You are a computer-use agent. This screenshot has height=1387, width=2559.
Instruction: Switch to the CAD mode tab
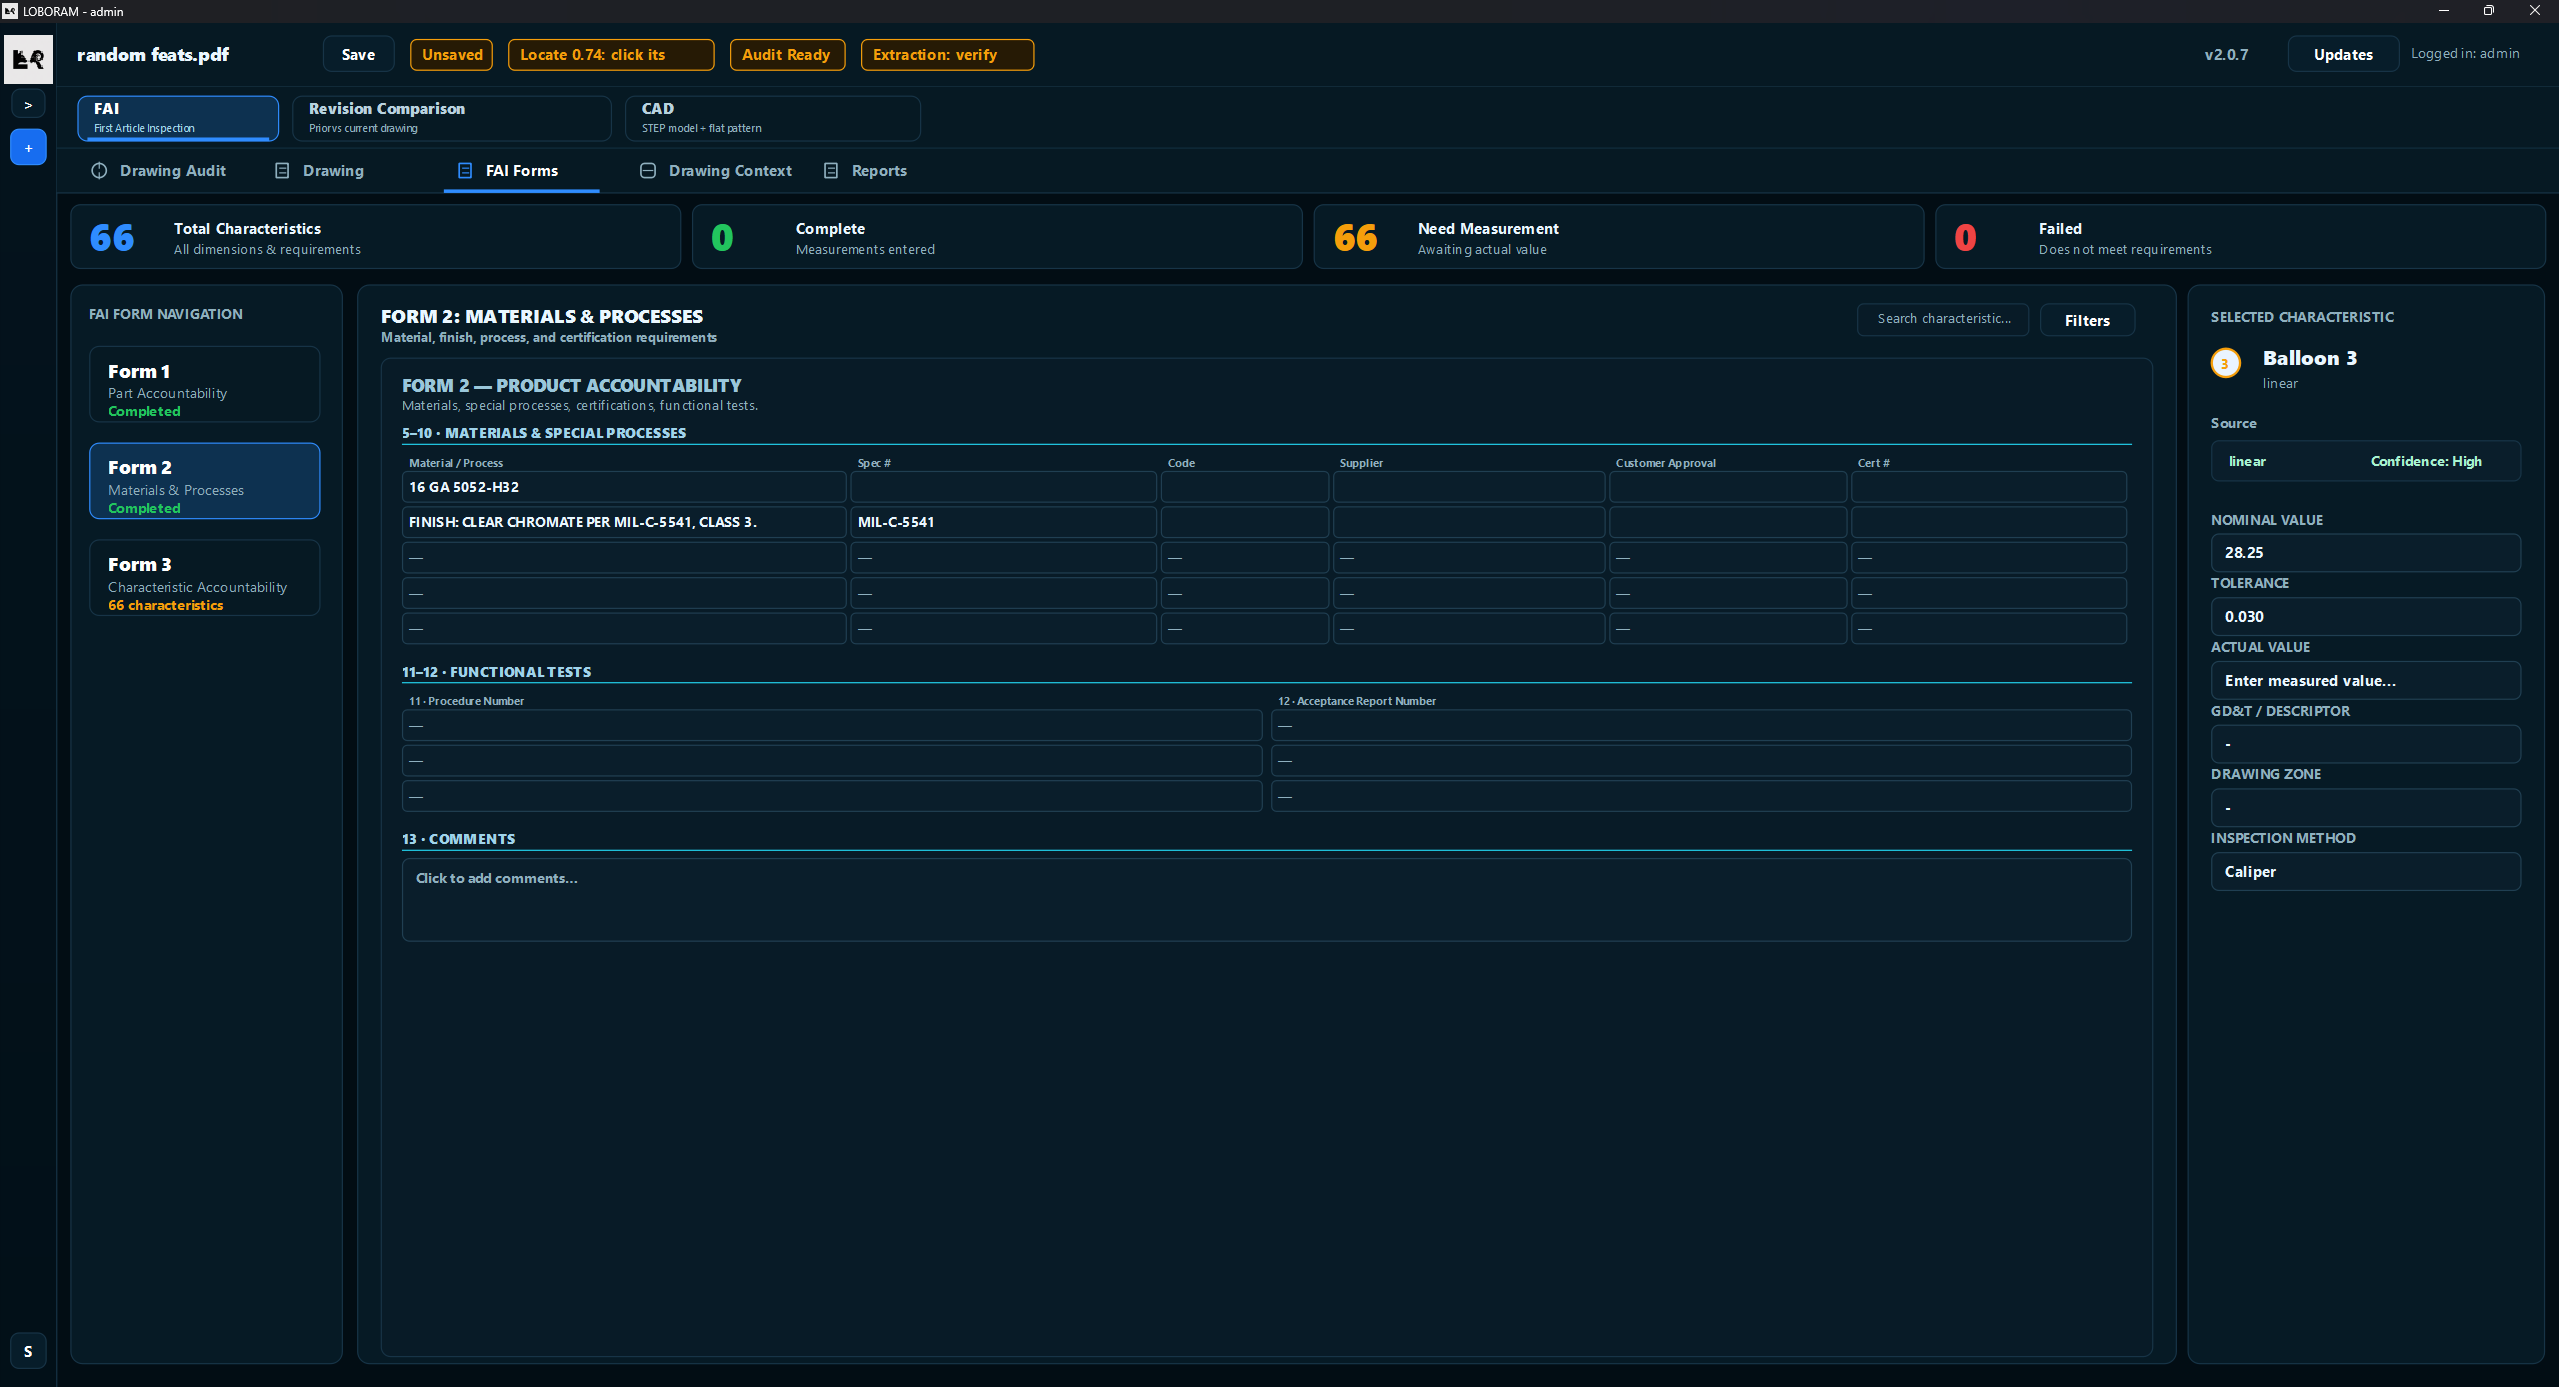[772, 118]
